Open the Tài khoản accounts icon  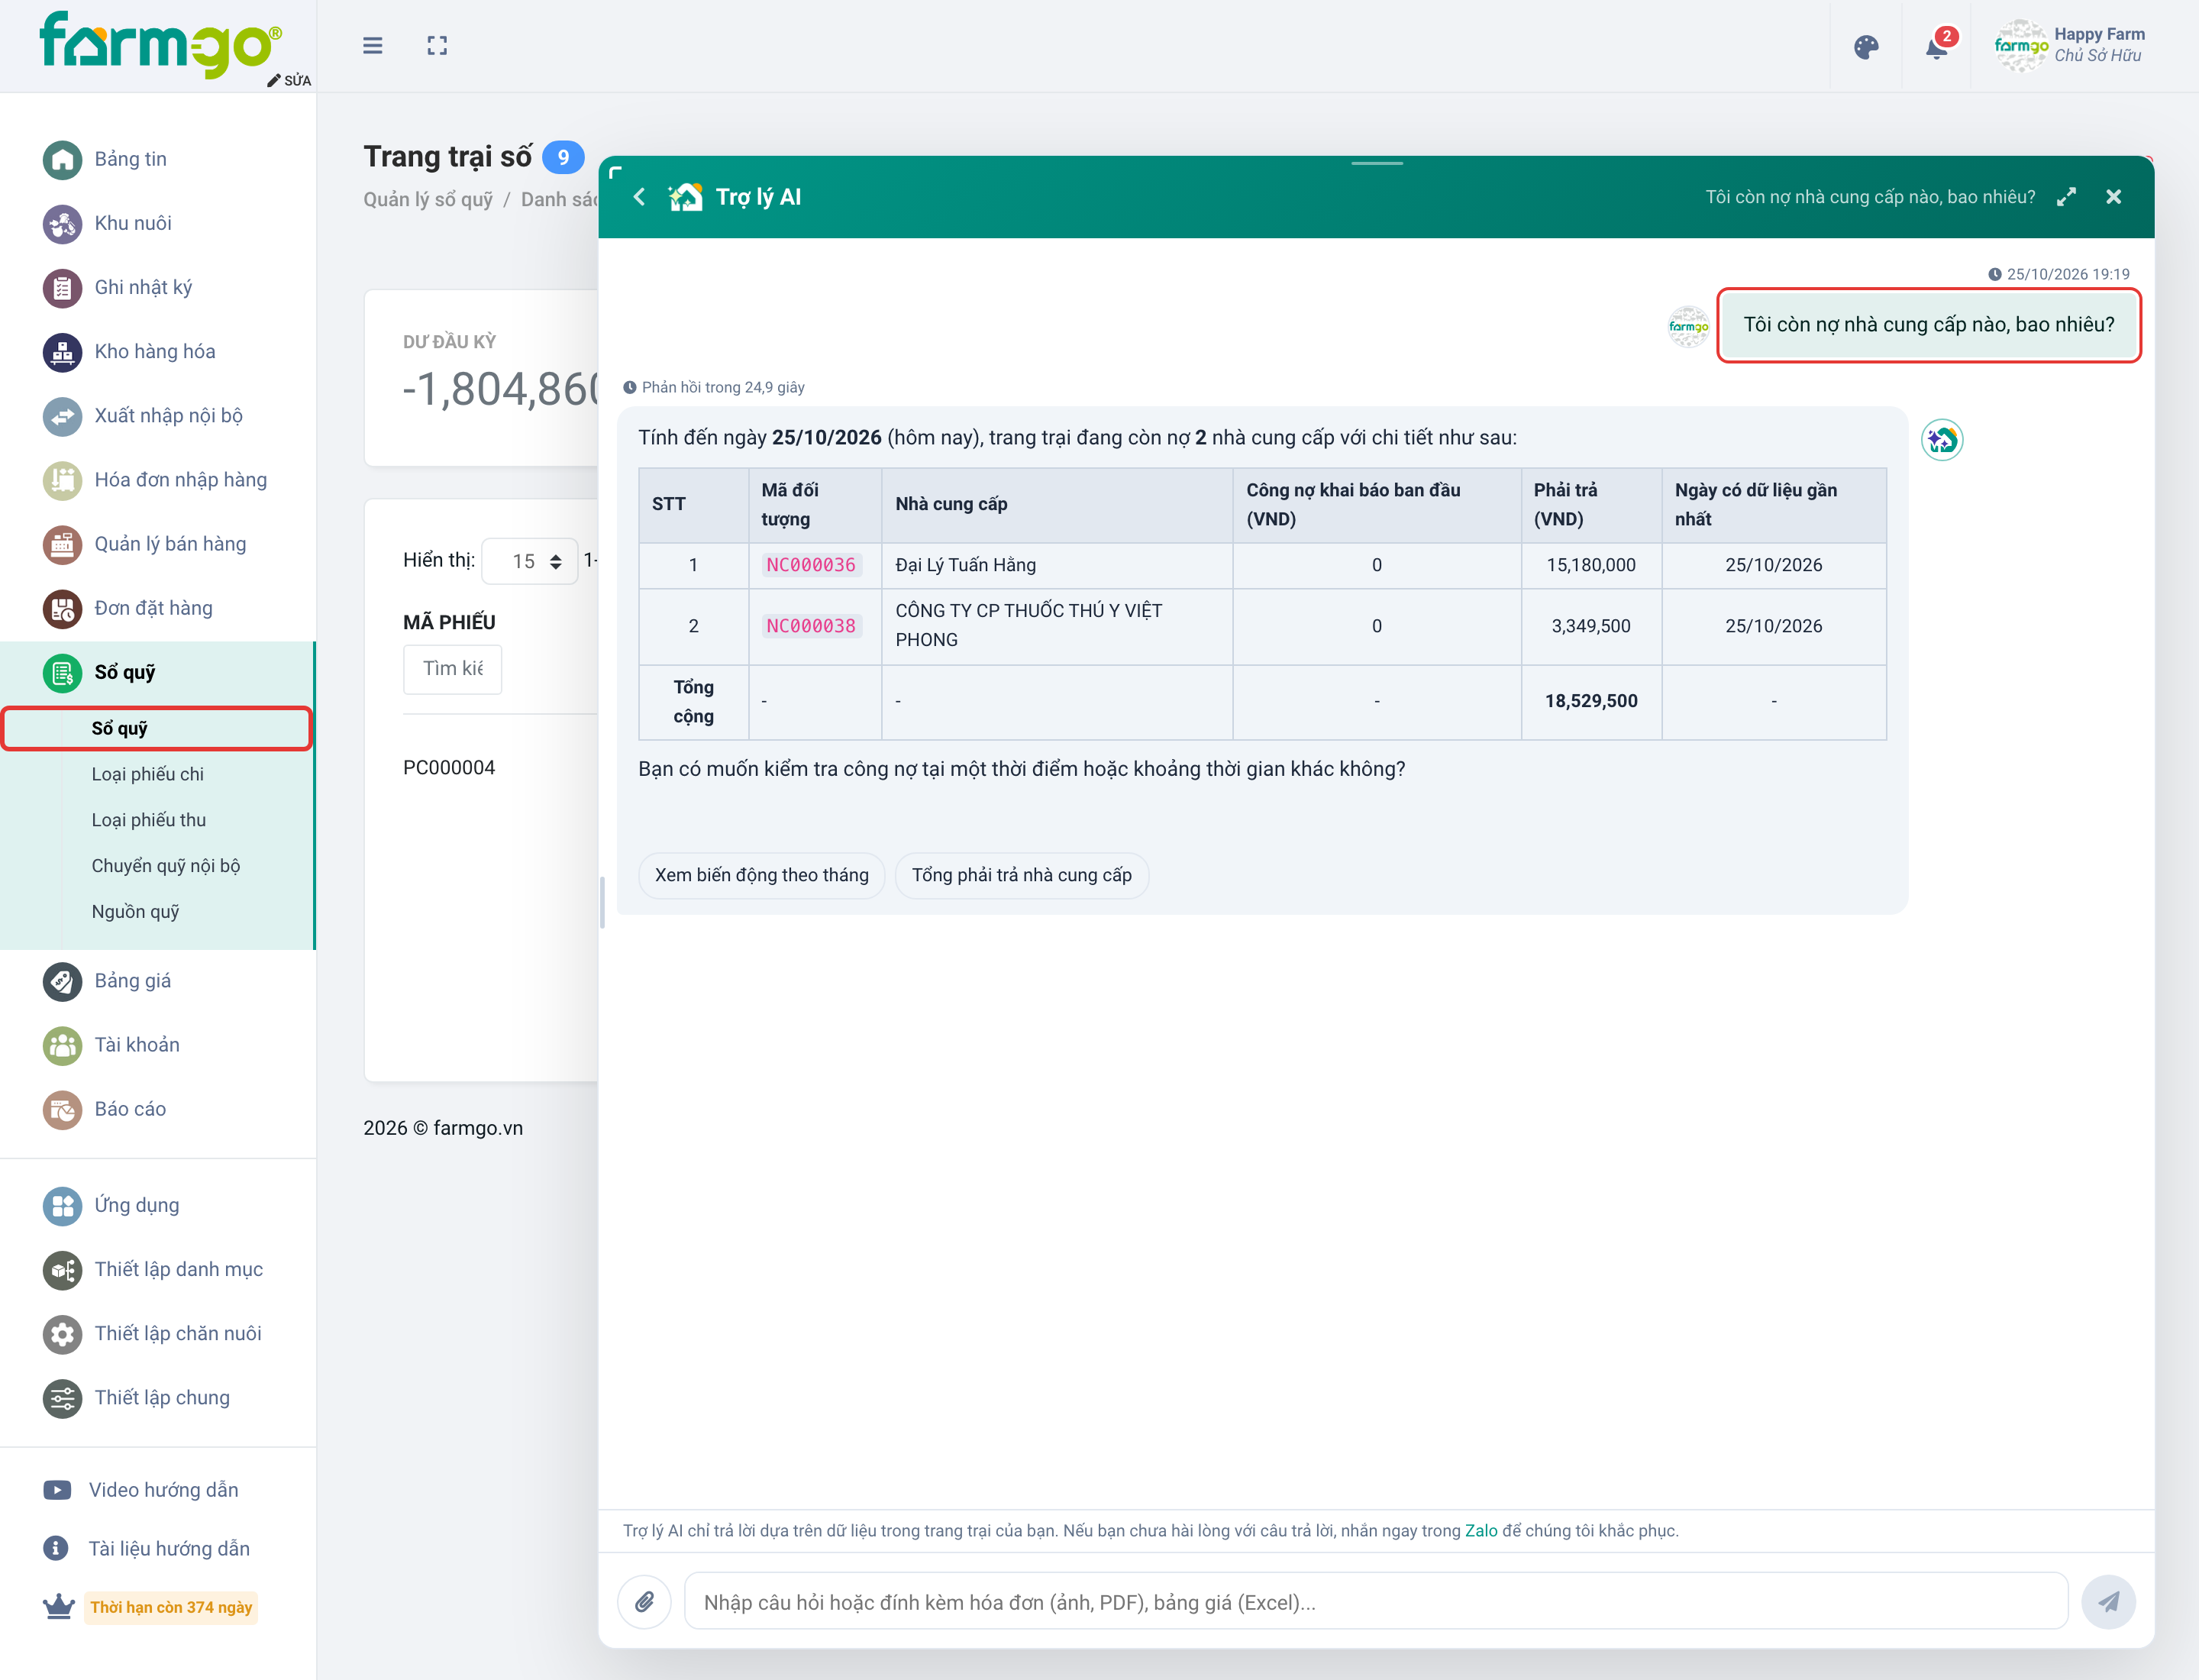click(x=62, y=1045)
